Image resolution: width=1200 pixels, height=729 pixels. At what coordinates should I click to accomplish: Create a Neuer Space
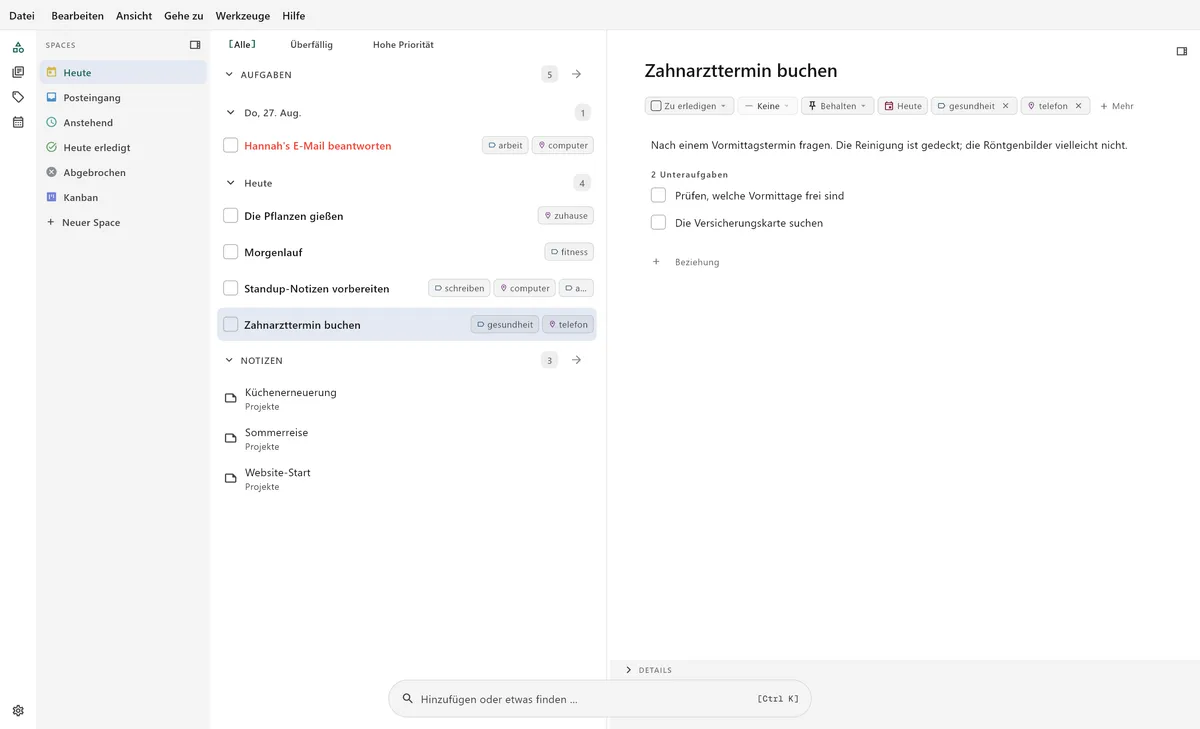[x=123, y=222]
